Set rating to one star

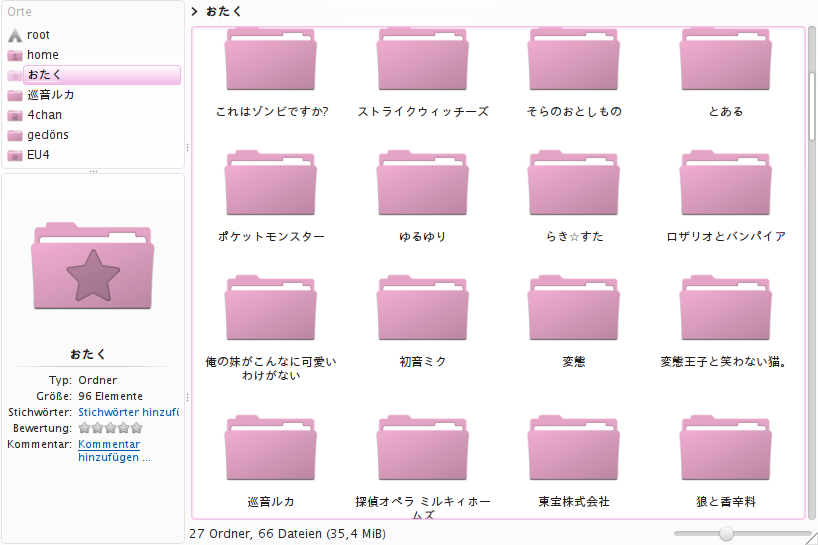coord(85,428)
